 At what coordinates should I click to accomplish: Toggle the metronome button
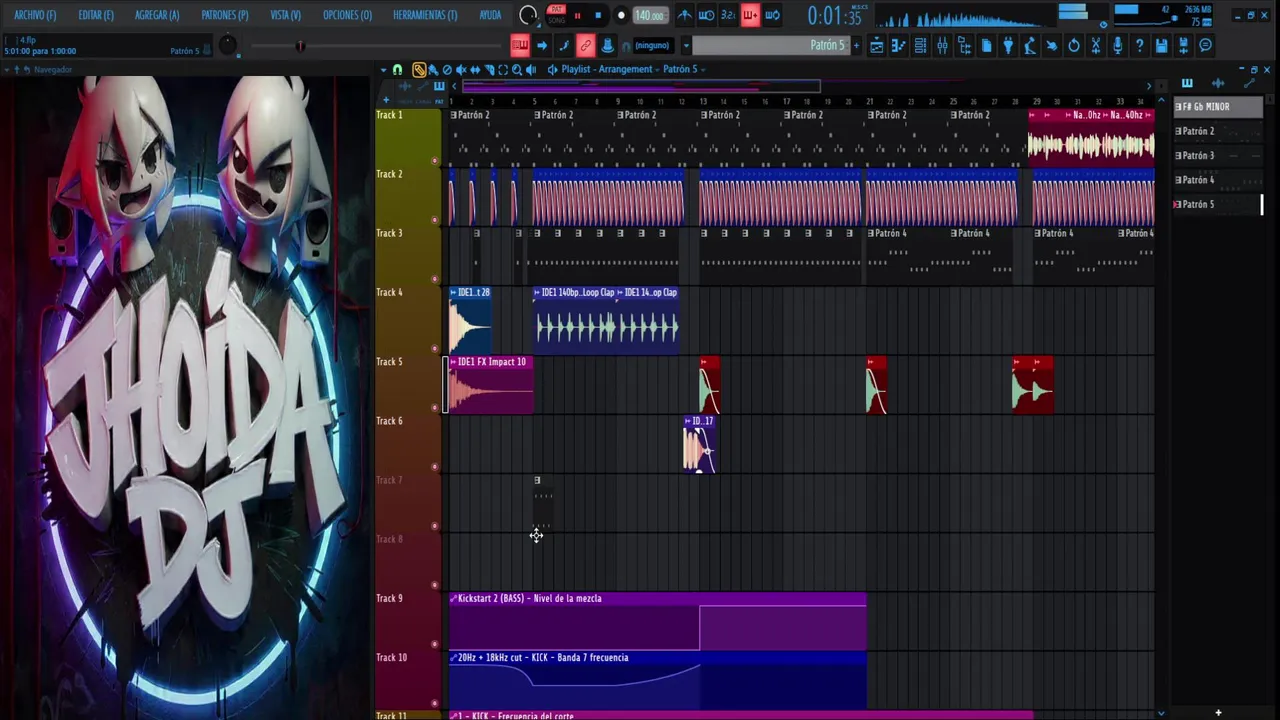pyautogui.click(x=684, y=15)
